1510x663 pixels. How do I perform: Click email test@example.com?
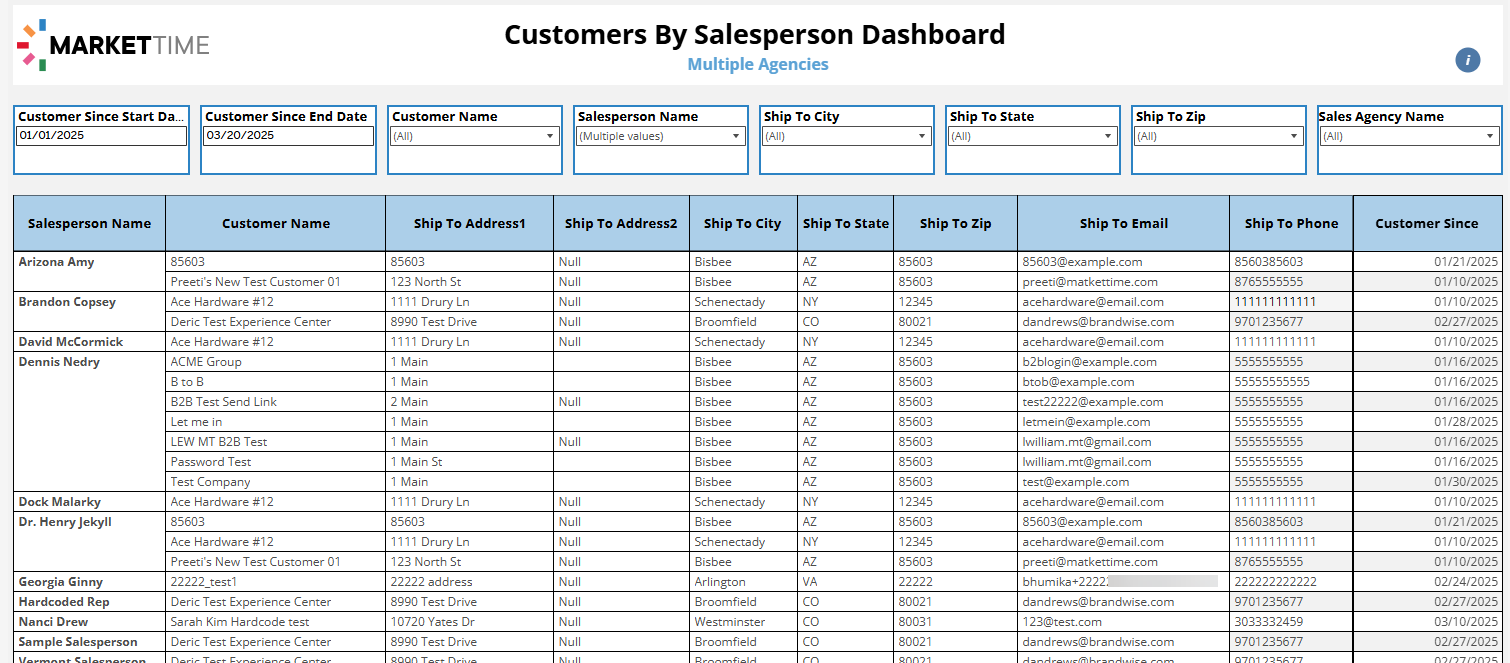(x=1076, y=482)
